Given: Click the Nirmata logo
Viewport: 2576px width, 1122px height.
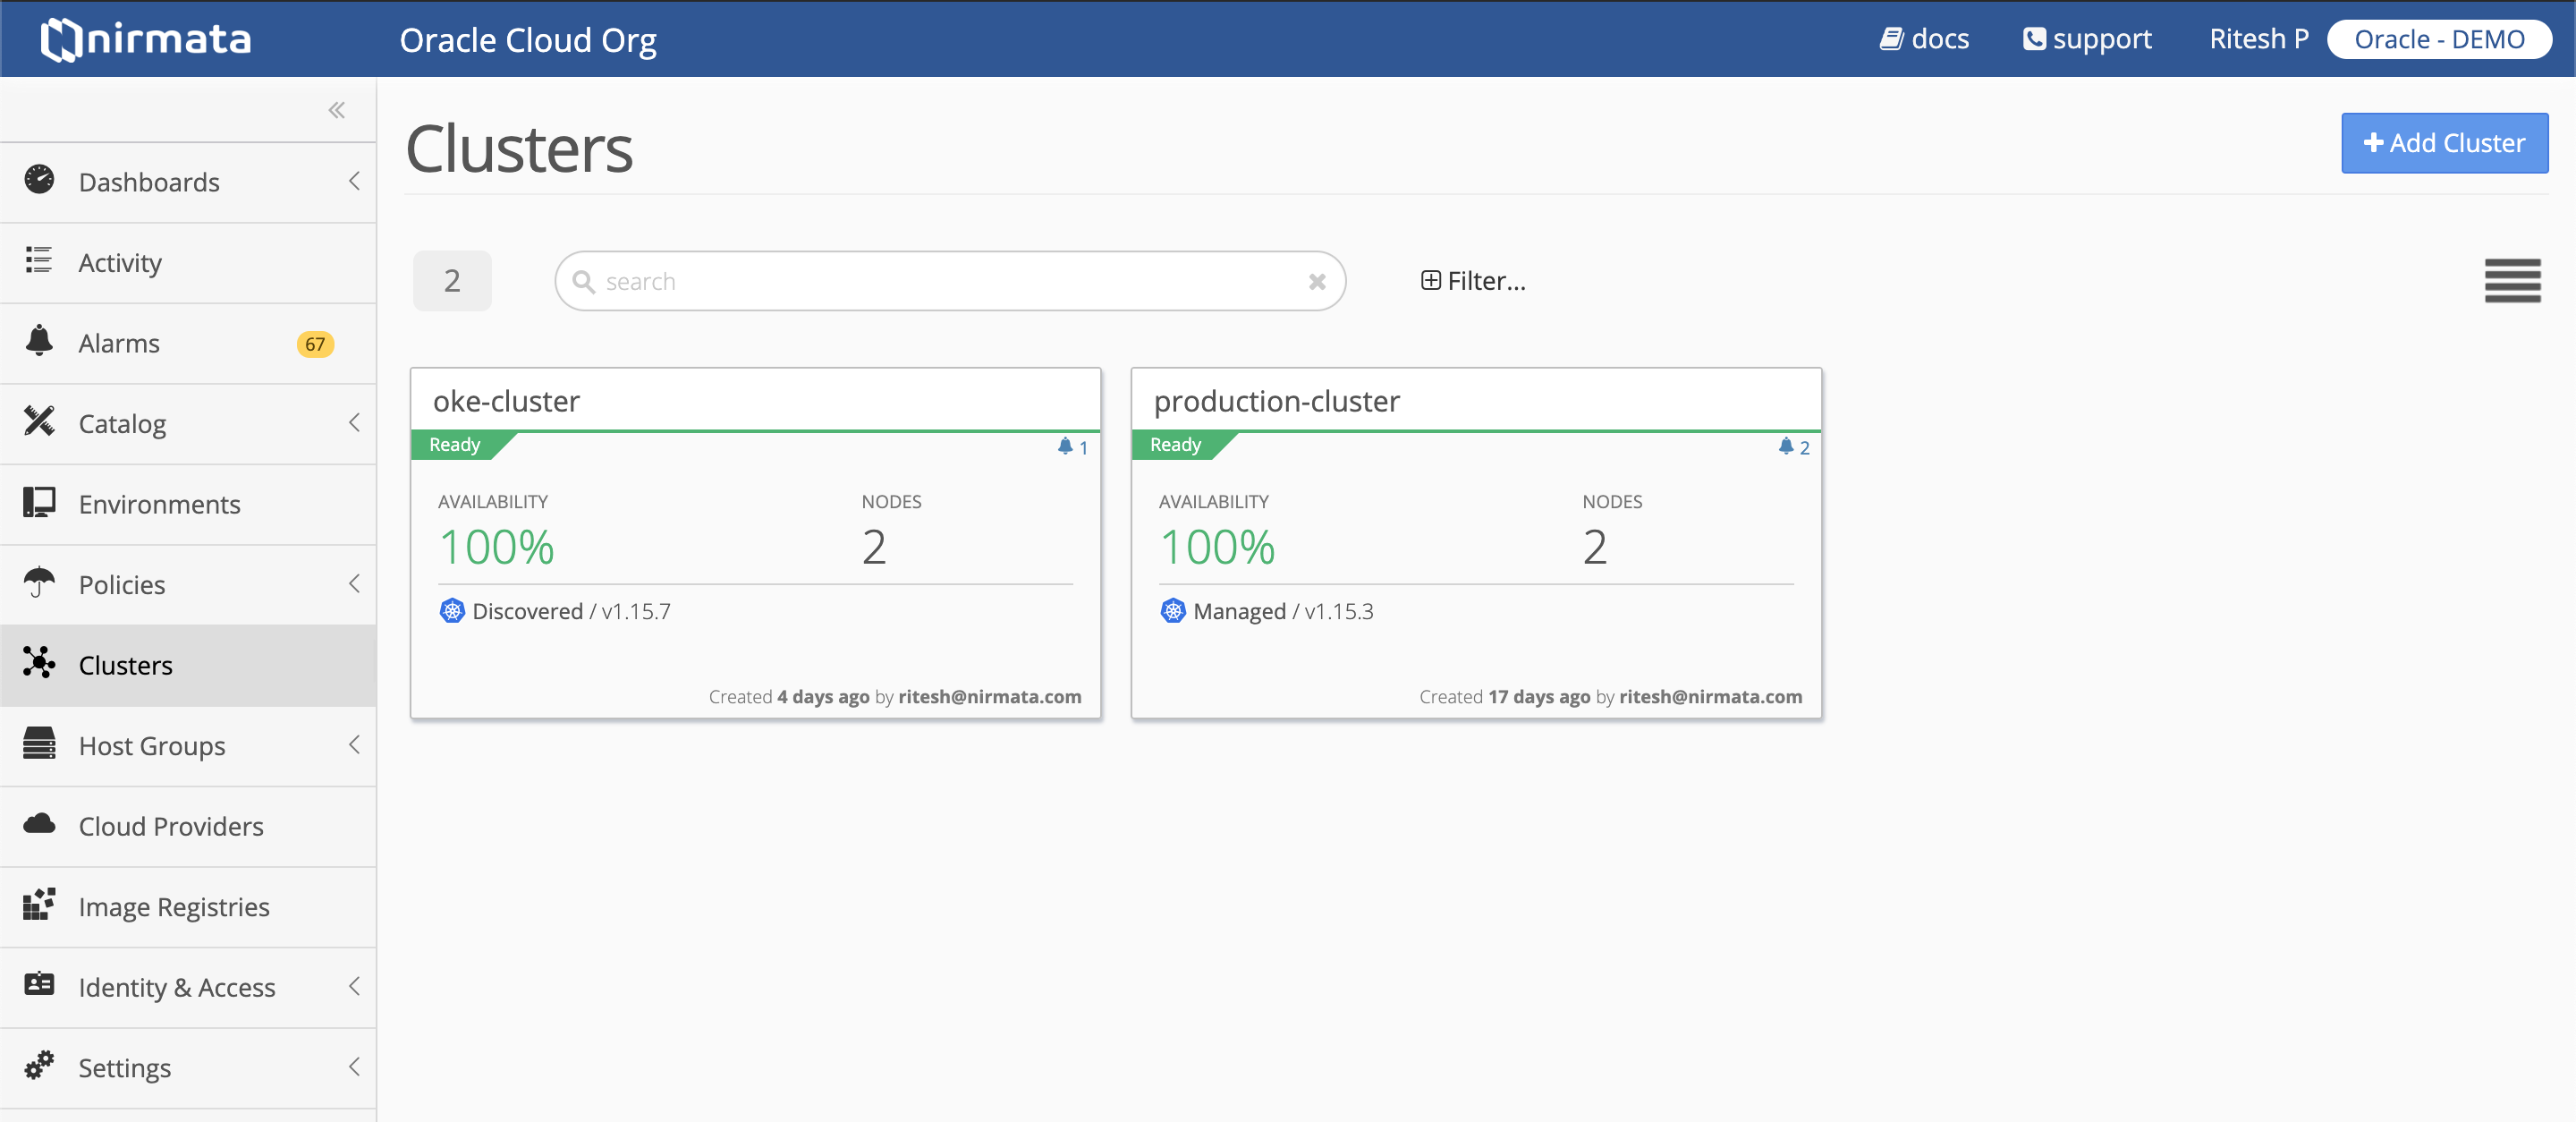Looking at the screenshot, I should pyautogui.click(x=146, y=39).
